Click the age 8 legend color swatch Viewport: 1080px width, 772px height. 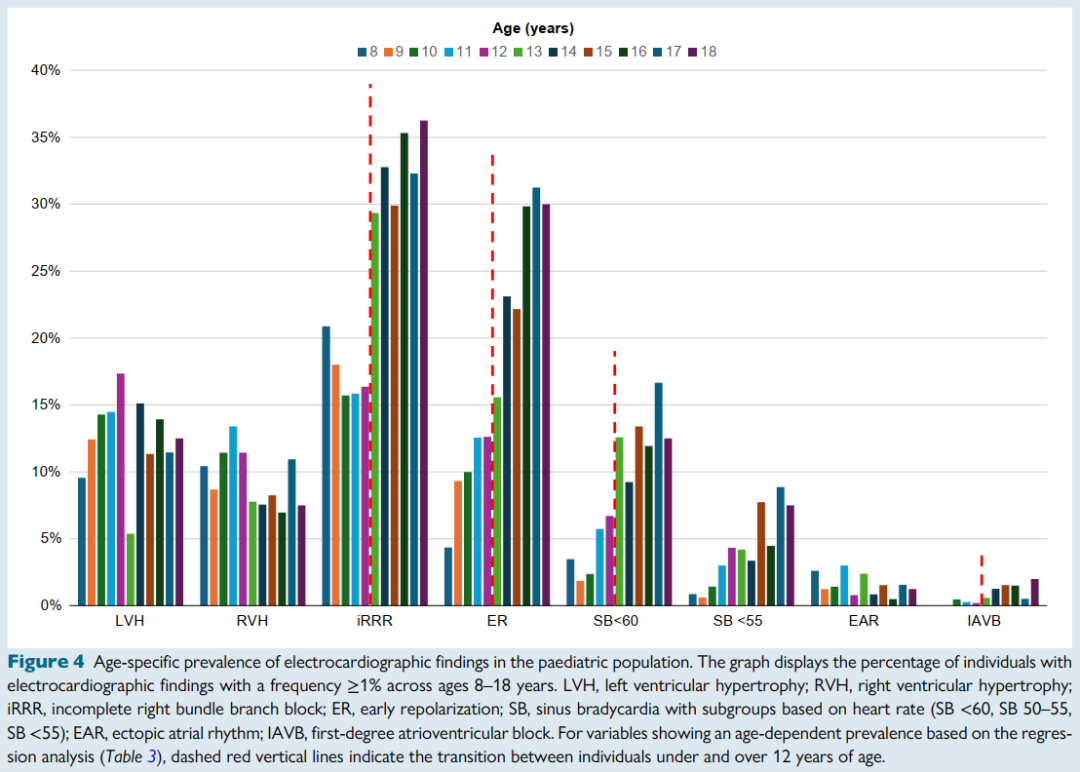coord(362,51)
